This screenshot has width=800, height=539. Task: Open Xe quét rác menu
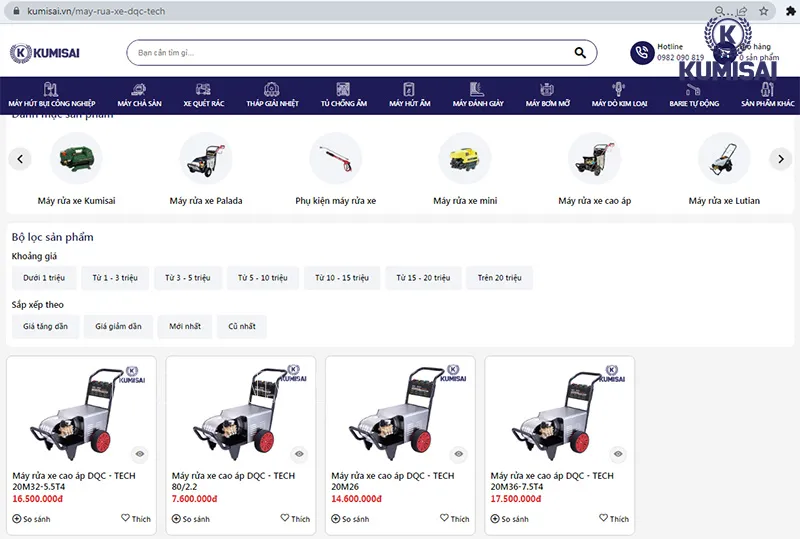(x=204, y=95)
